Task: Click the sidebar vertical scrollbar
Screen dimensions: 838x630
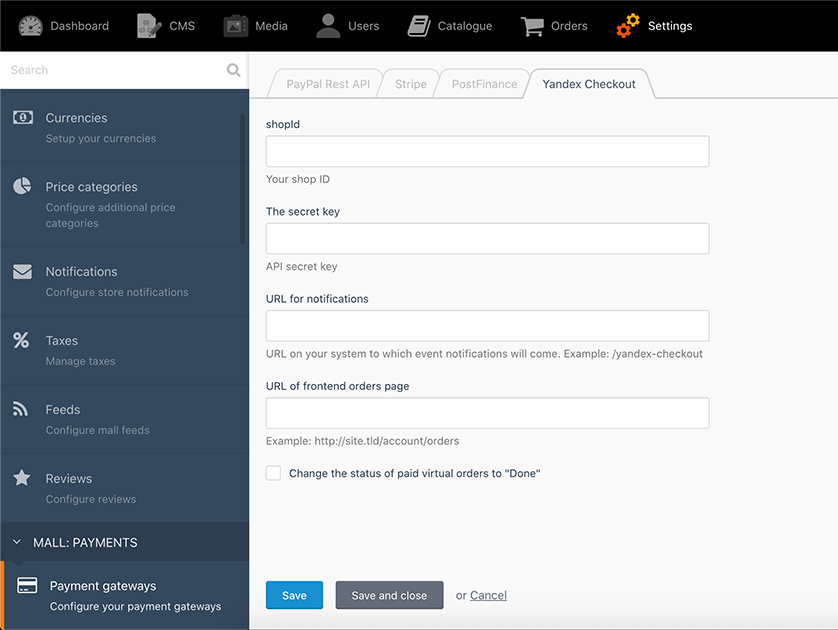Action: click(x=243, y=179)
